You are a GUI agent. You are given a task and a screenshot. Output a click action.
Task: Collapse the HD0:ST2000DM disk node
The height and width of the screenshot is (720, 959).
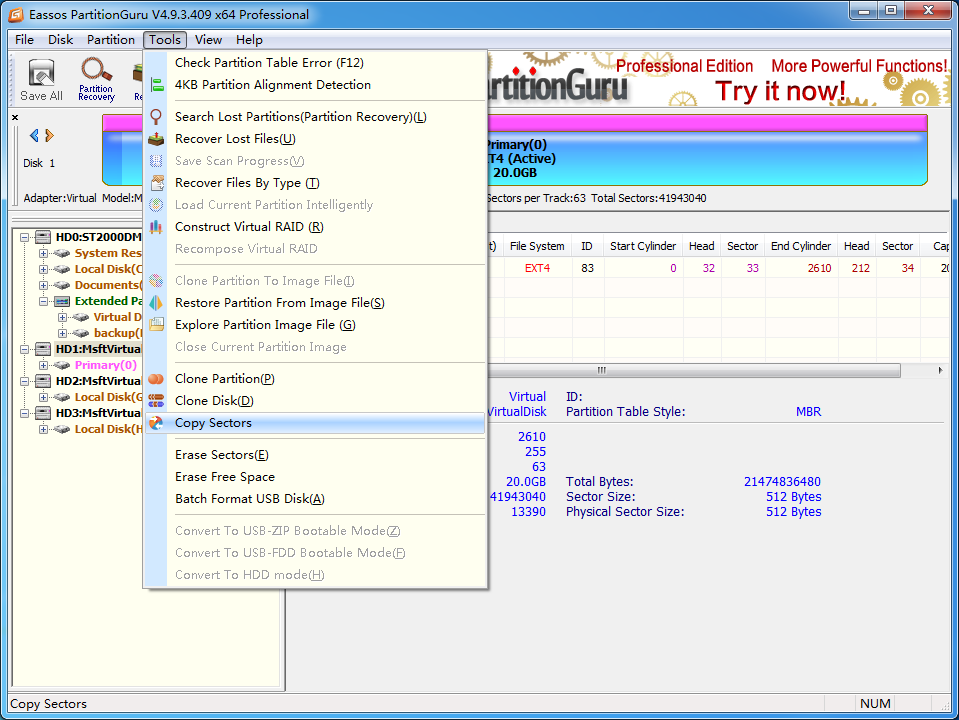[x=24, y=237]
